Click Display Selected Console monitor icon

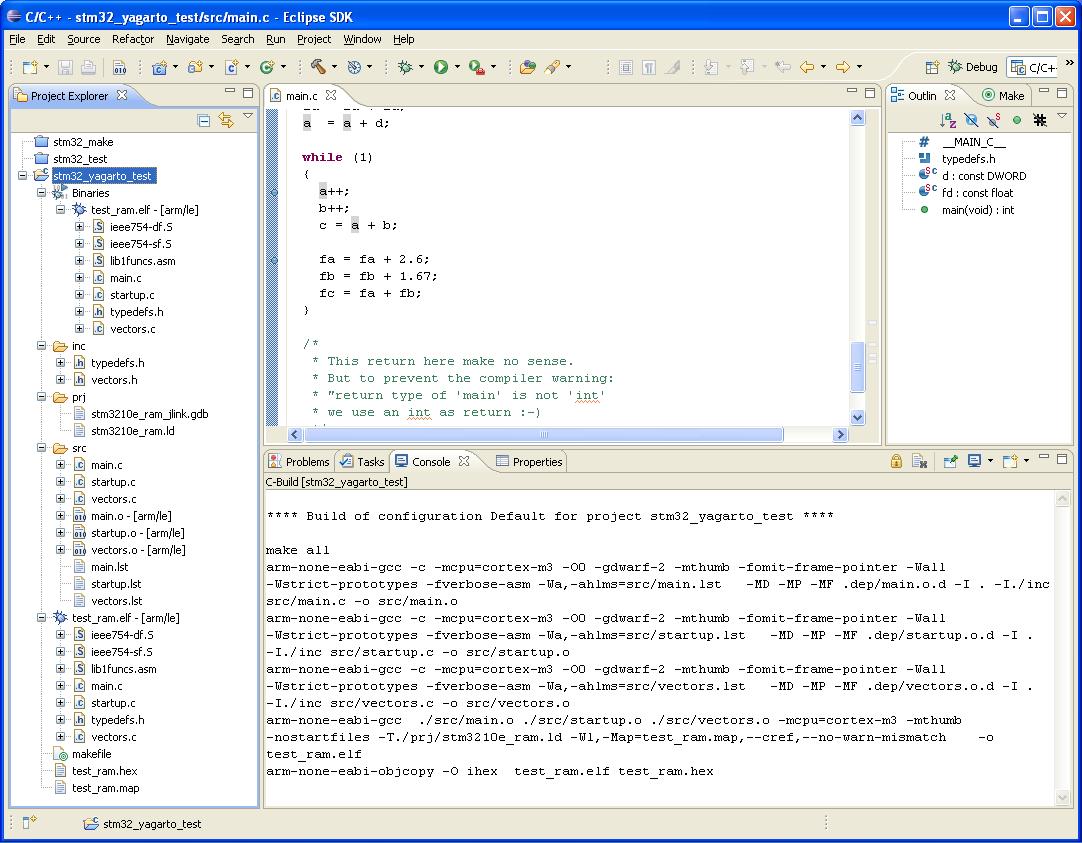974,461
